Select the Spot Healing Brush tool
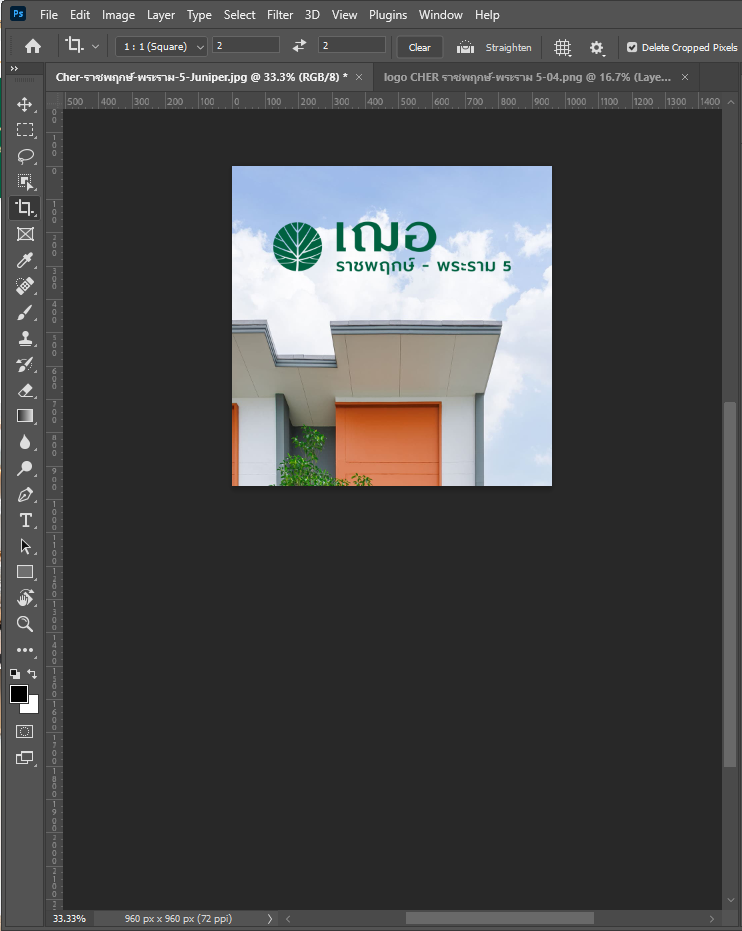The image size is (742, 931). 24,286
